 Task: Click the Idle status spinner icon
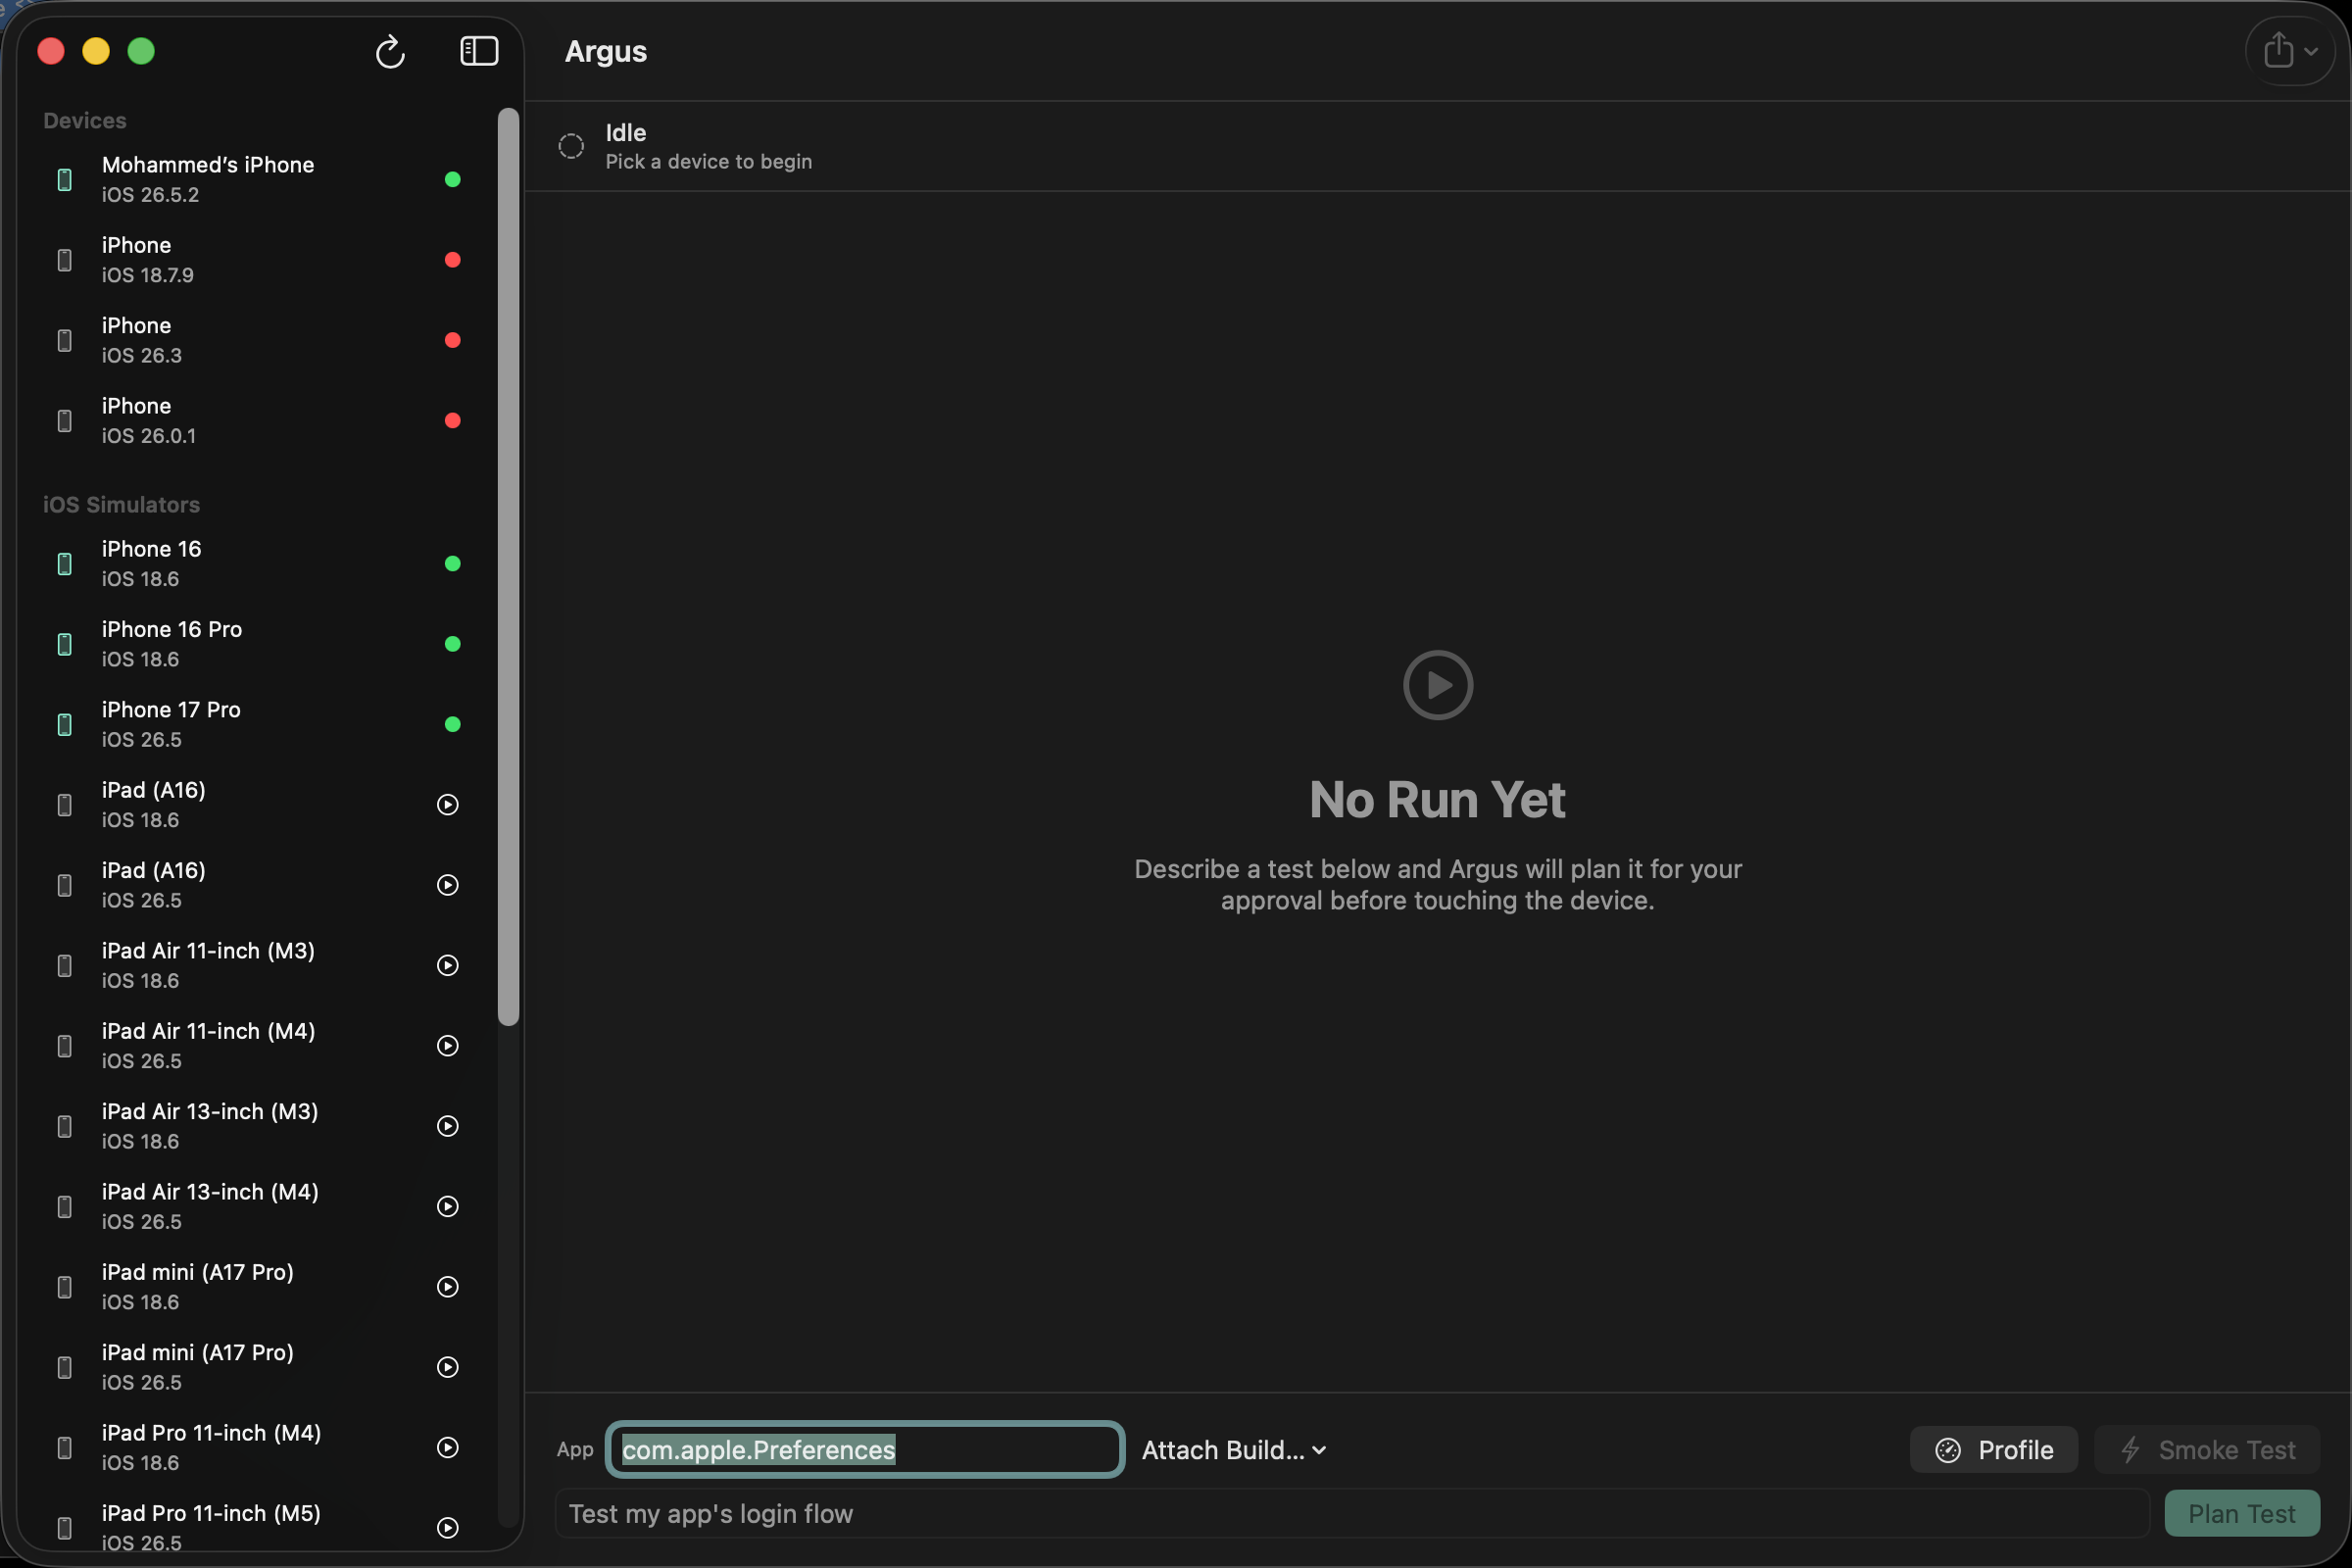571,146
